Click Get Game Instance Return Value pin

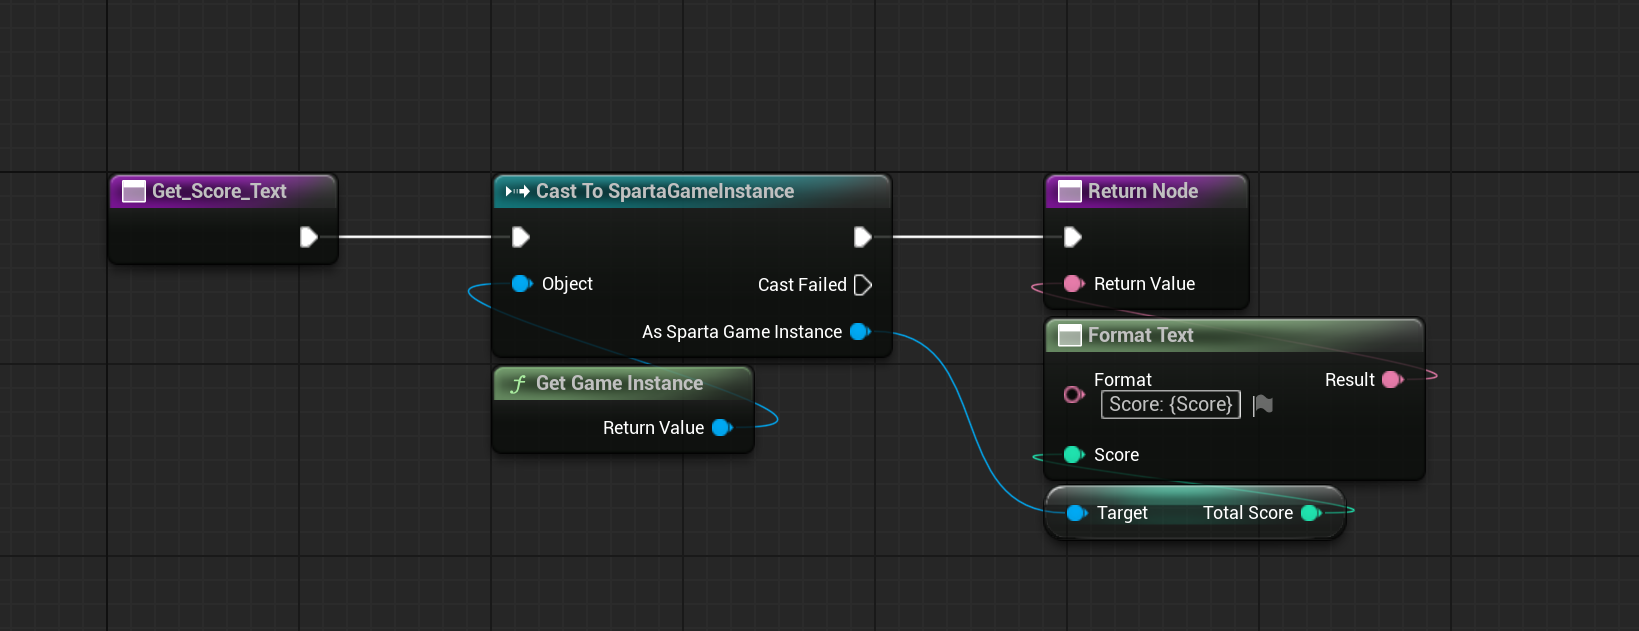[722, 428]
